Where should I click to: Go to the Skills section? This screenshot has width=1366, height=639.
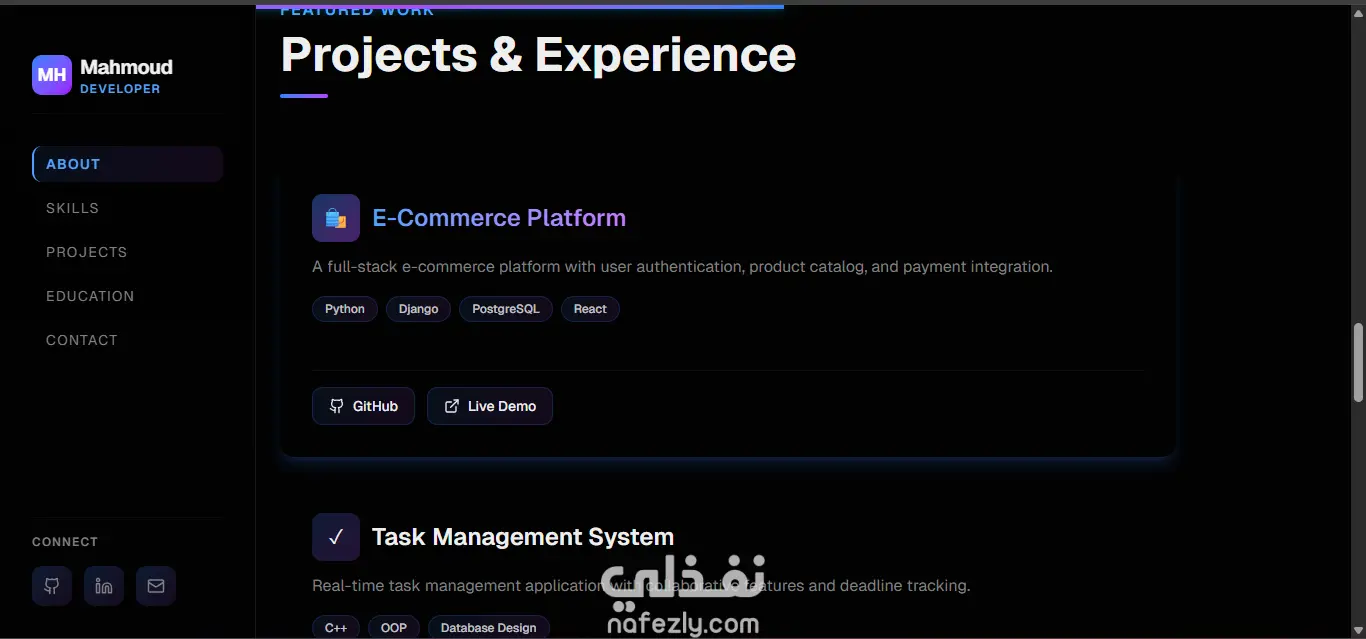[x=127, y=208]
